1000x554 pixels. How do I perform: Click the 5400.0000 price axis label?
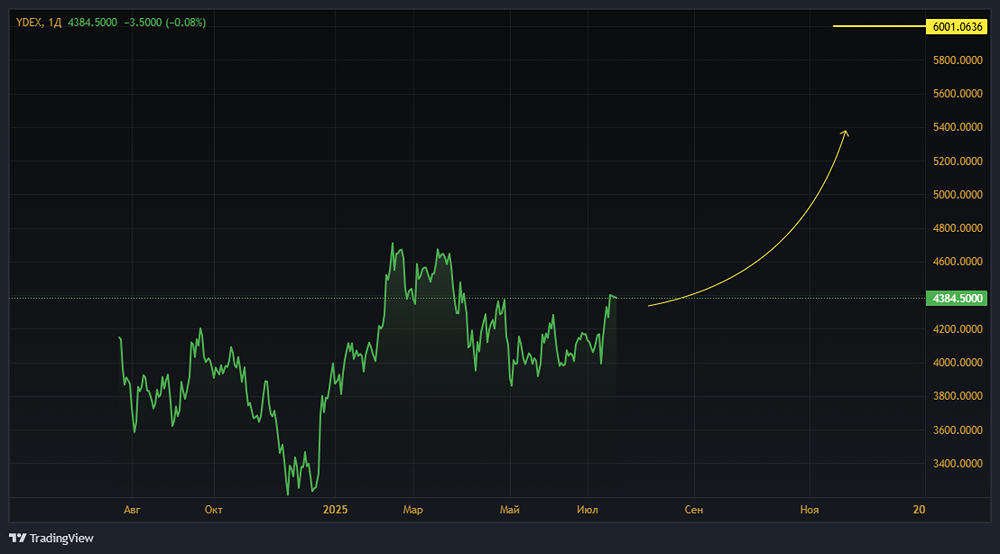pos(957,128)
